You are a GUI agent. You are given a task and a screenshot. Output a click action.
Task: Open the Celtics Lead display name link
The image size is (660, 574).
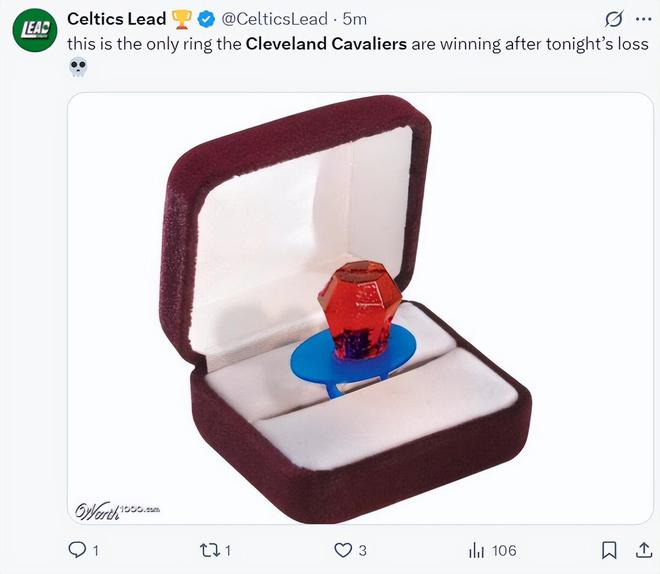[x=116, y=19]
